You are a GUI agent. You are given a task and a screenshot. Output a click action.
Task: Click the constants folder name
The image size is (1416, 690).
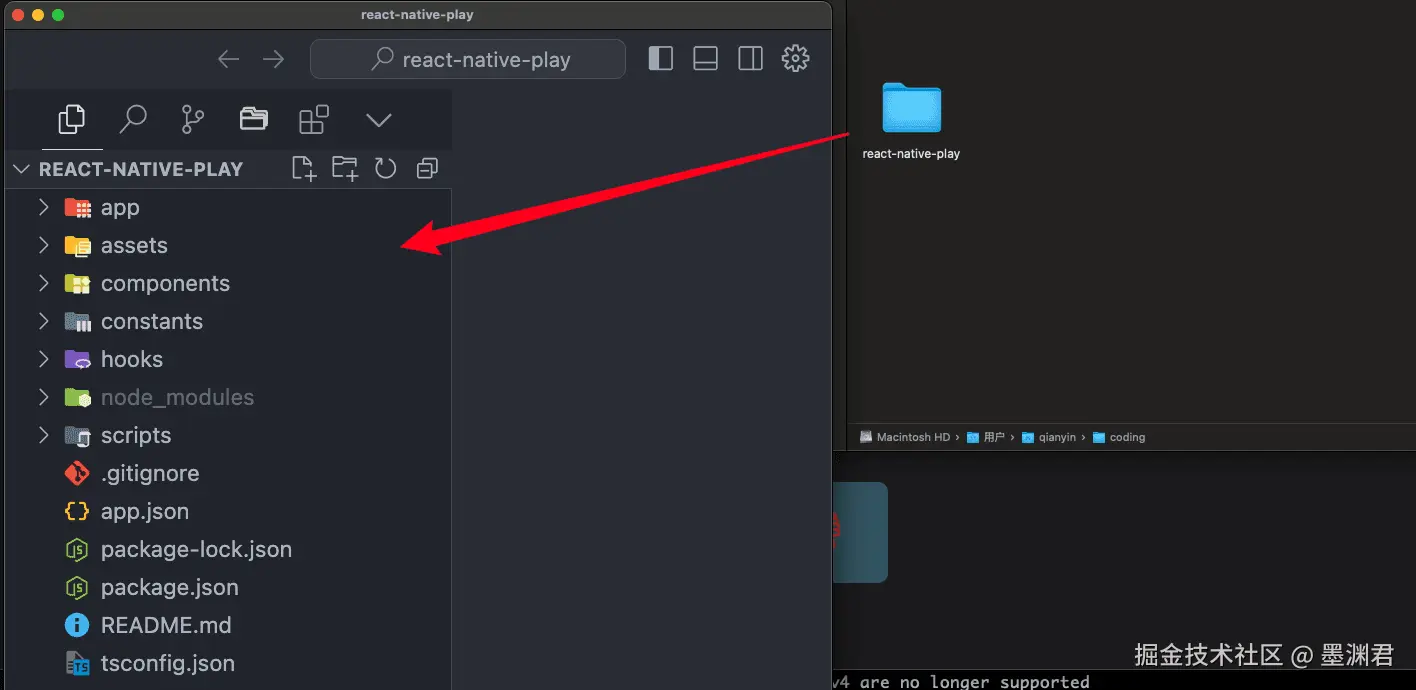pyautogui.click(x=152, y=322)
